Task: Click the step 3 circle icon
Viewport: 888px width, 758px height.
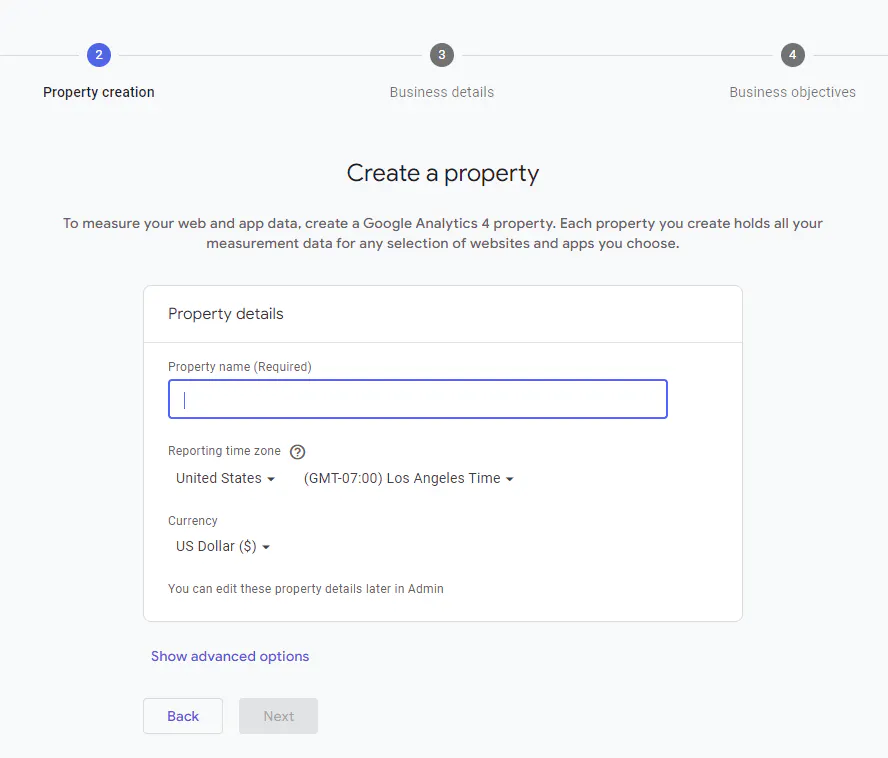Action: pos(442,55)
